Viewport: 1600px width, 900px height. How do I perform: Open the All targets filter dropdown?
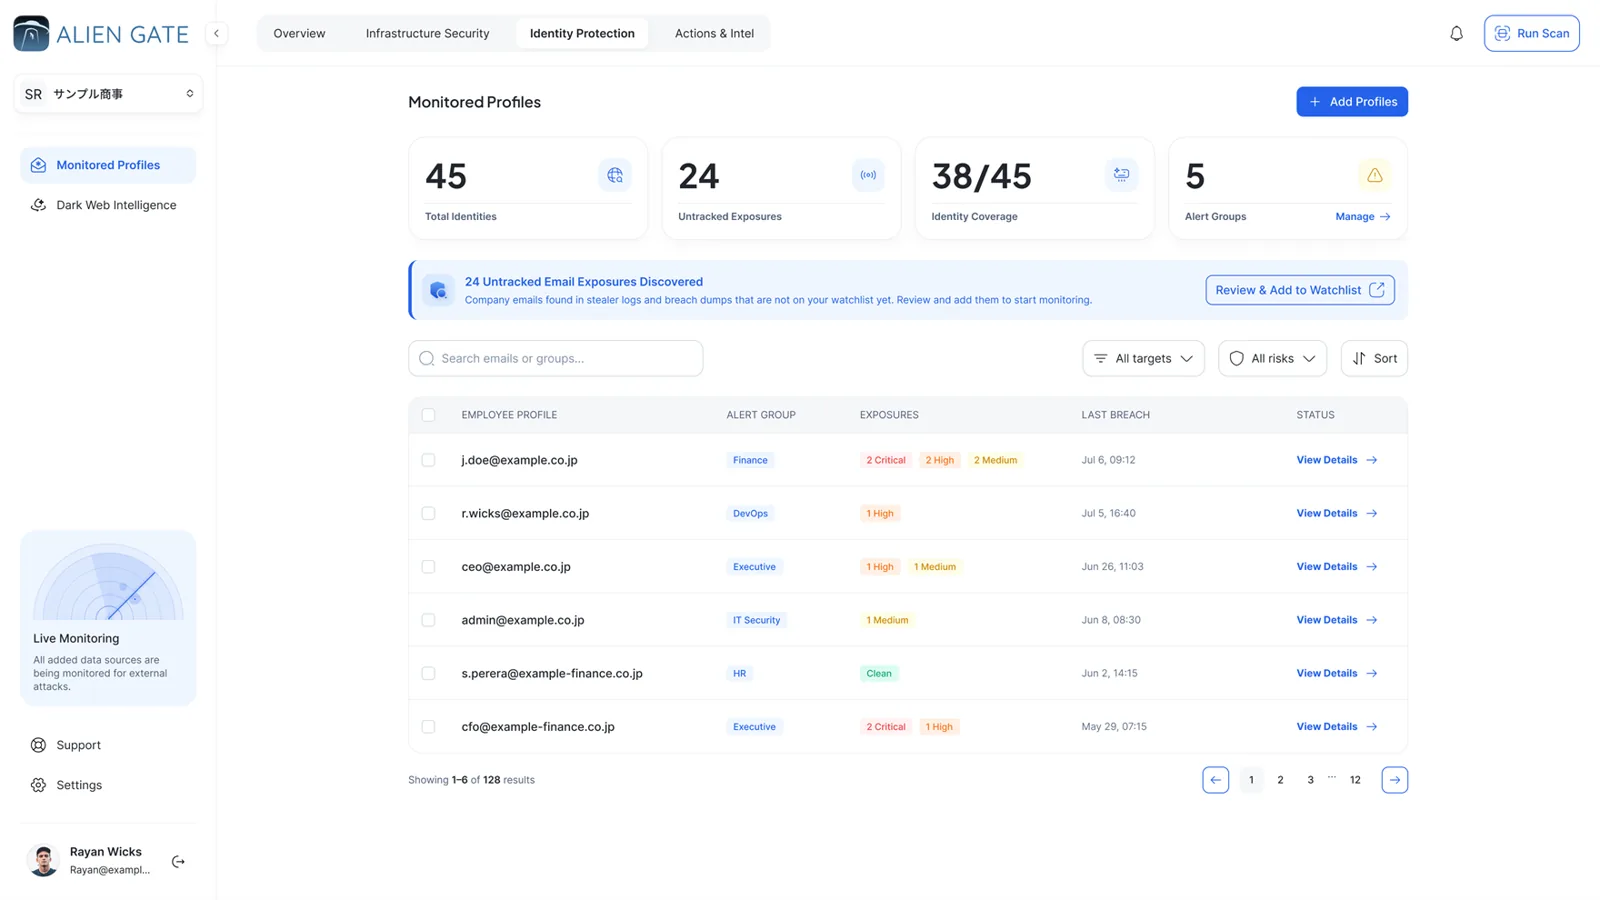click(x=1143, y=358)
